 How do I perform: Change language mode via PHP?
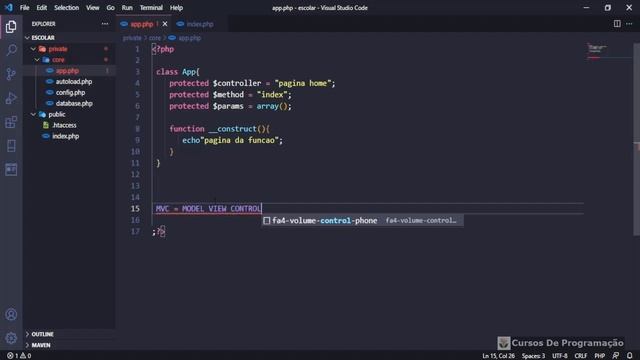[x=599, y=356]
